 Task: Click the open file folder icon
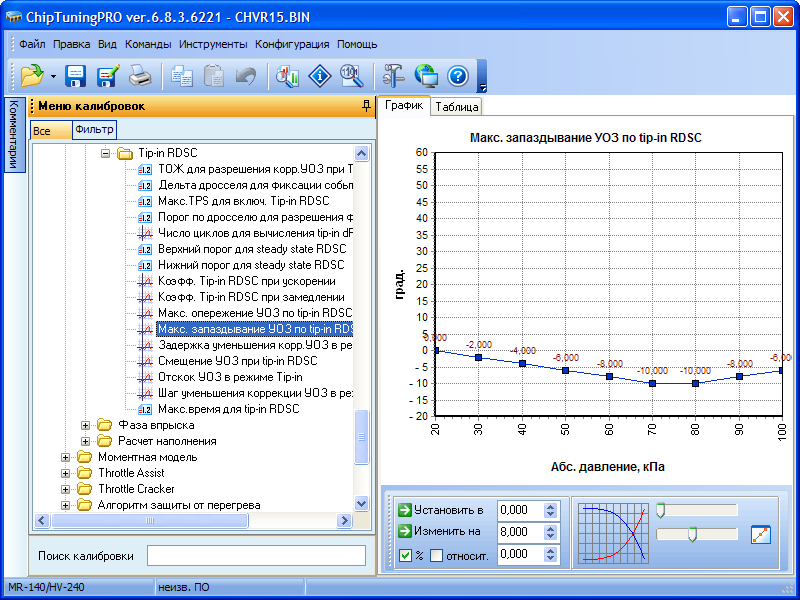pyautogui.click(x=30, y=75)
